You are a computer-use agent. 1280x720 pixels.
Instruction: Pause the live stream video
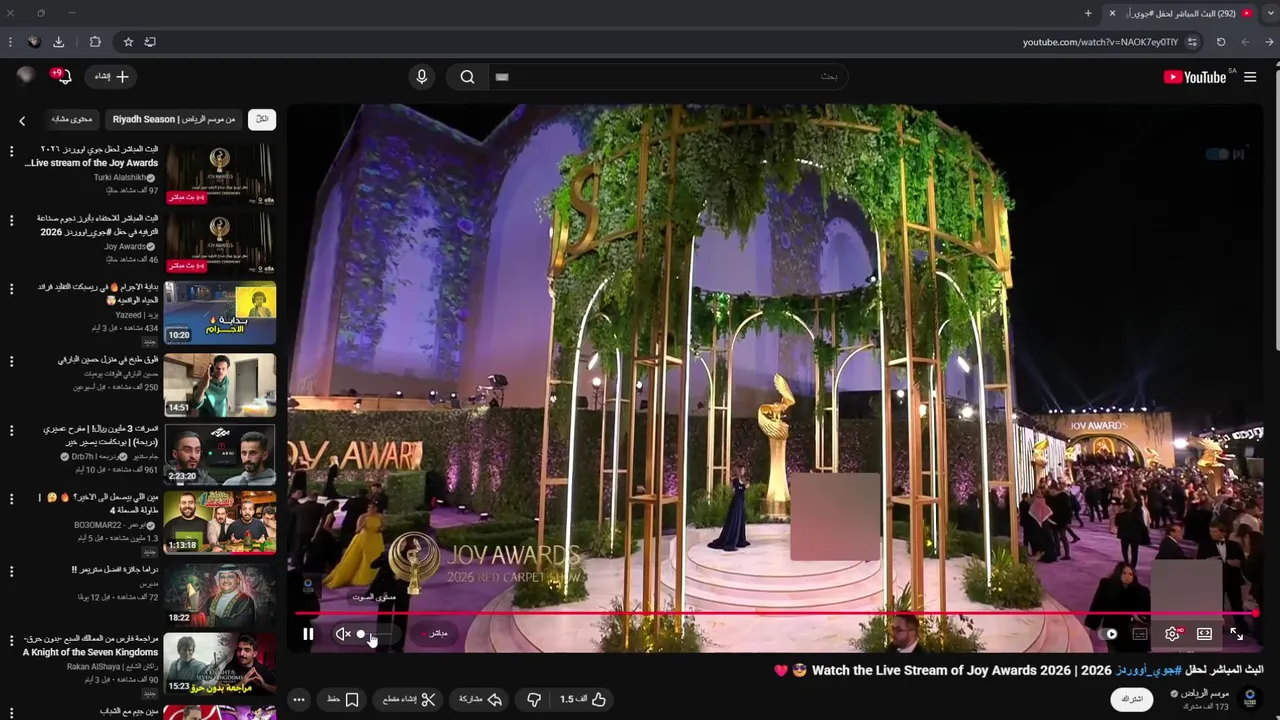pyautogui.click(x=308, y=634)
